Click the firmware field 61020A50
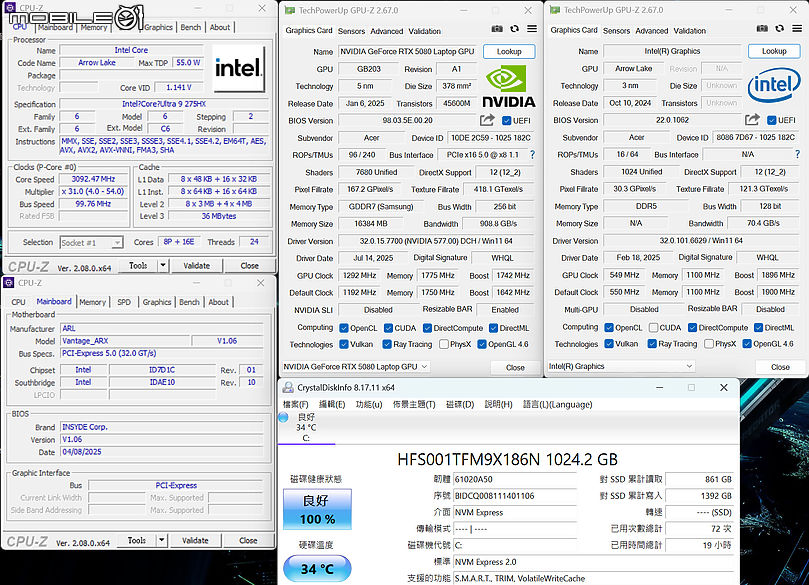The image size is (809, 585). 514,479
